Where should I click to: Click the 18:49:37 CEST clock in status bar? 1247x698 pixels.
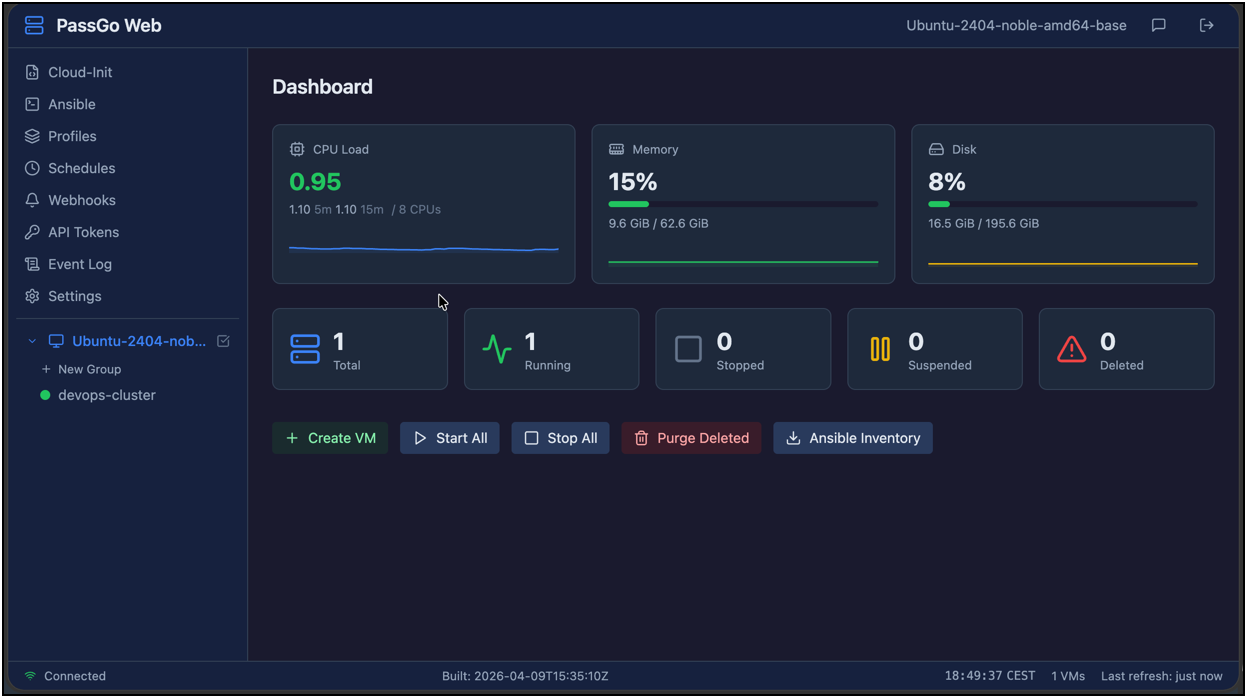pyautogui.click(x=990, y=676)
